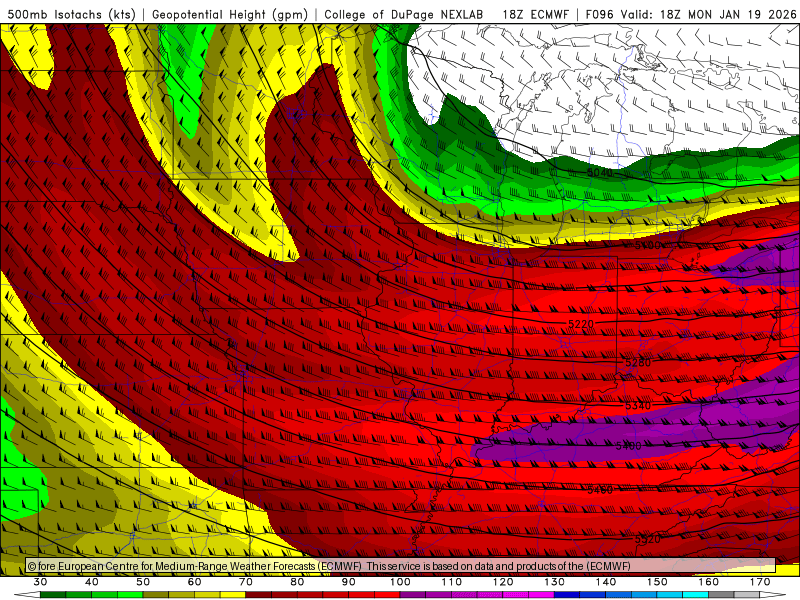The width and height of the screenshot is (800, 600).
Task: Click the ECMWF copyright notice banner
Action: (401, 566)
